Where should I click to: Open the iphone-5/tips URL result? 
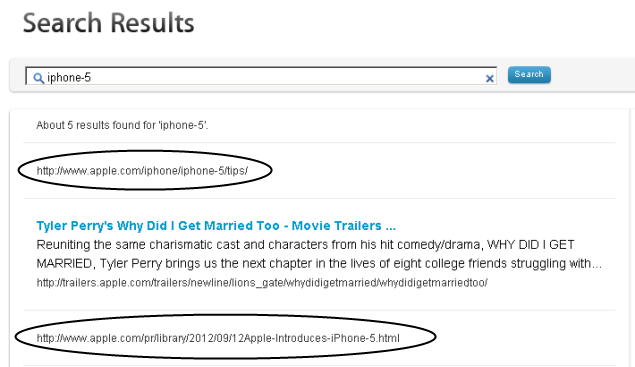[142, 171]
